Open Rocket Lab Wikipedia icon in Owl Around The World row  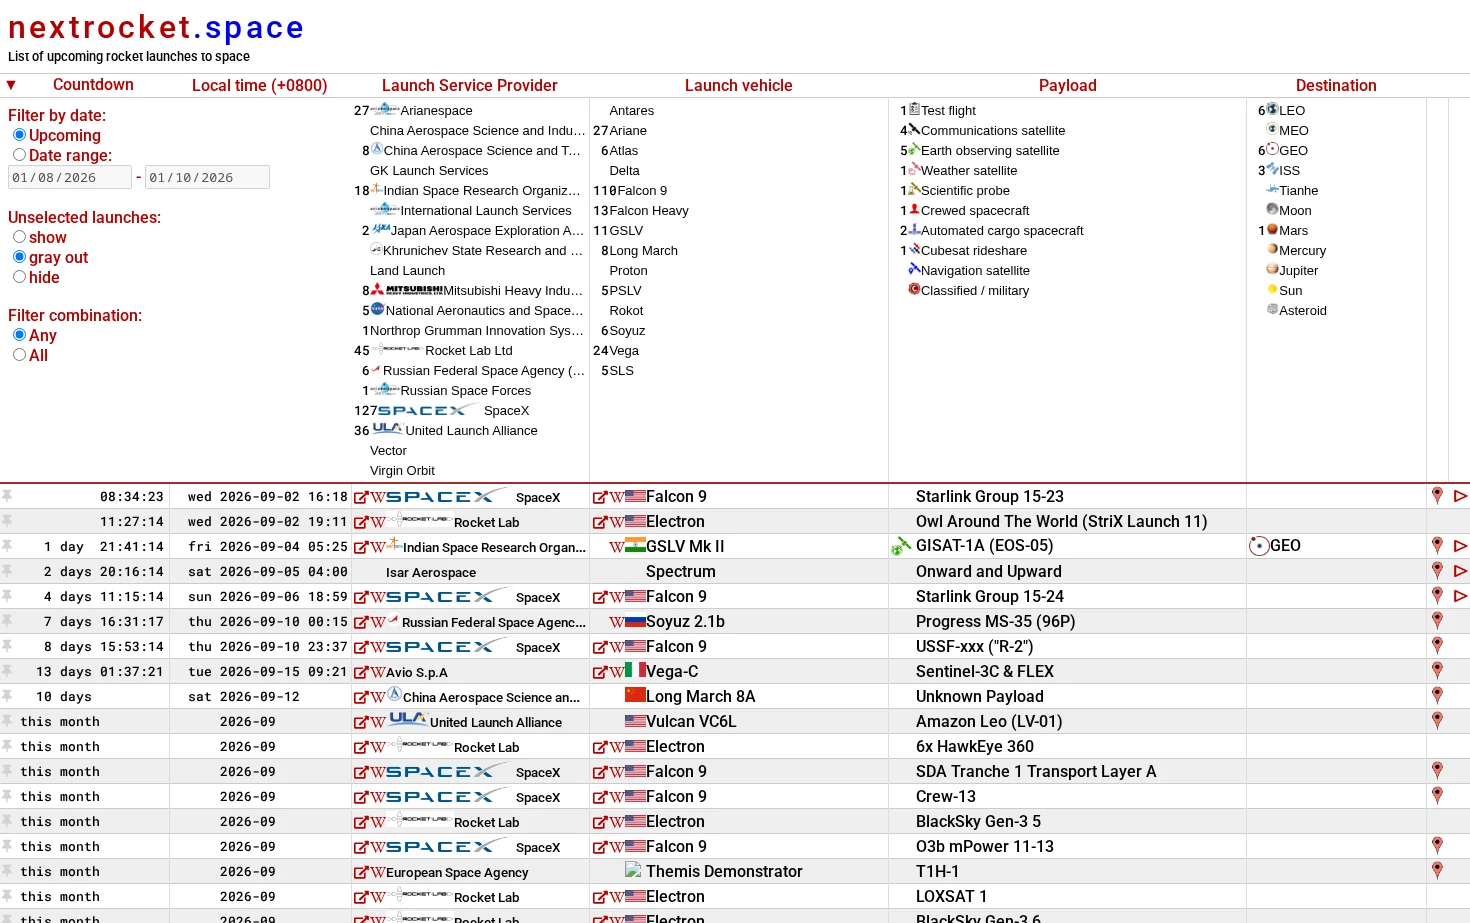(x=378, y=522)
